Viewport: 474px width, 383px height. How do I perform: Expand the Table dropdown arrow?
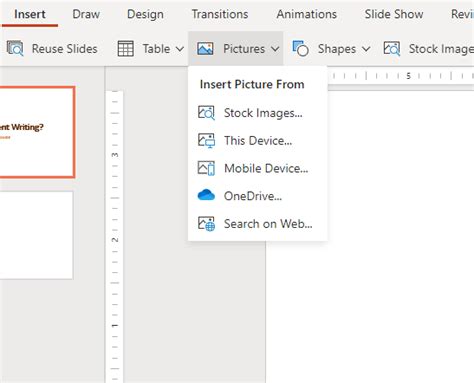click(180, 49)
